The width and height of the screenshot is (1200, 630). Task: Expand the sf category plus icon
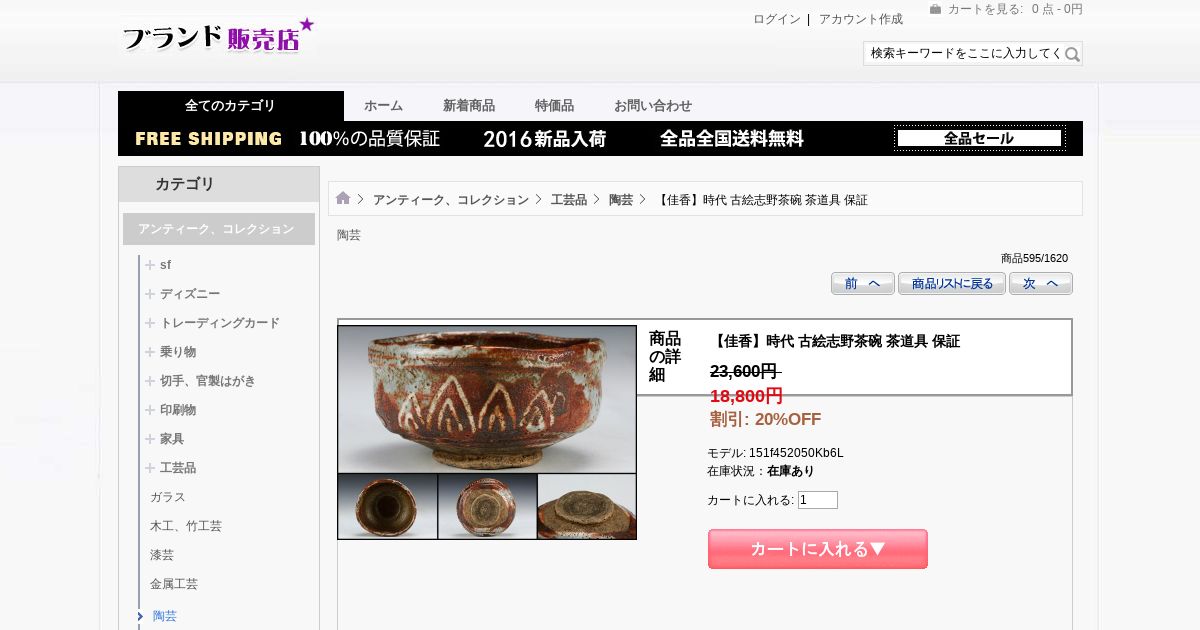(150, 265)
